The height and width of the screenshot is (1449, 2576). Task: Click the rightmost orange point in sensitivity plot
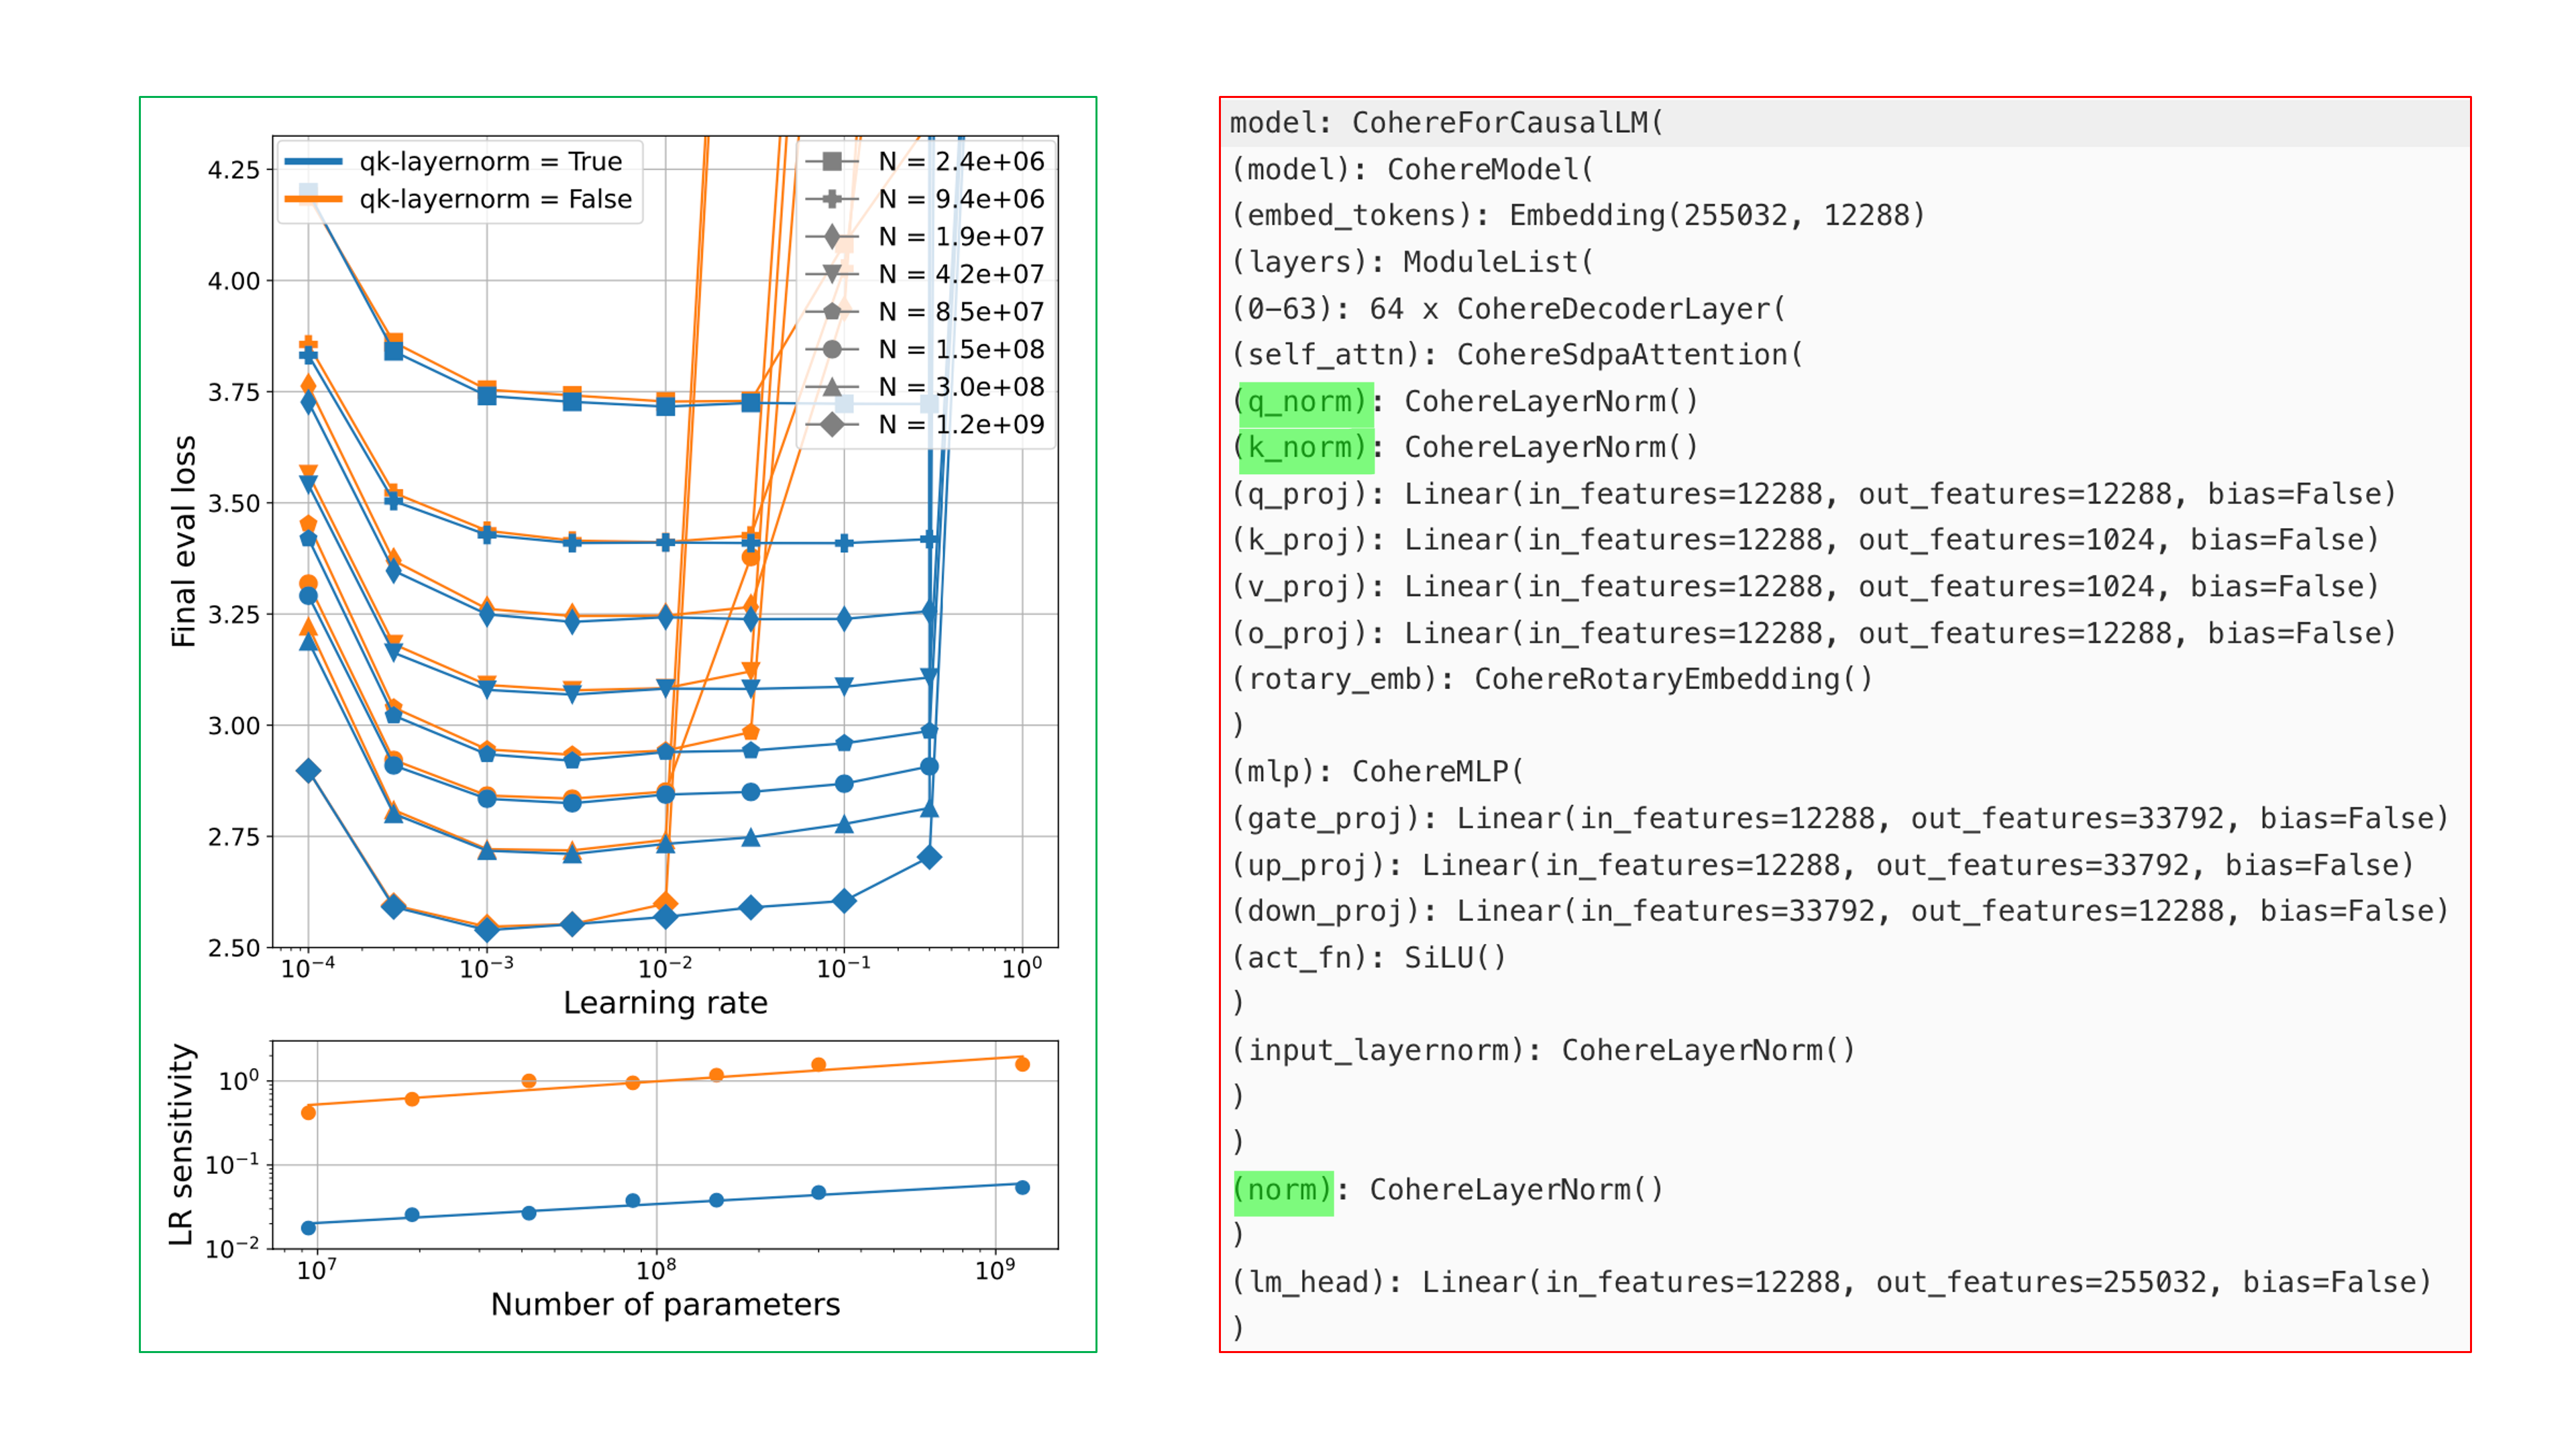(x=1022, y=1064)
